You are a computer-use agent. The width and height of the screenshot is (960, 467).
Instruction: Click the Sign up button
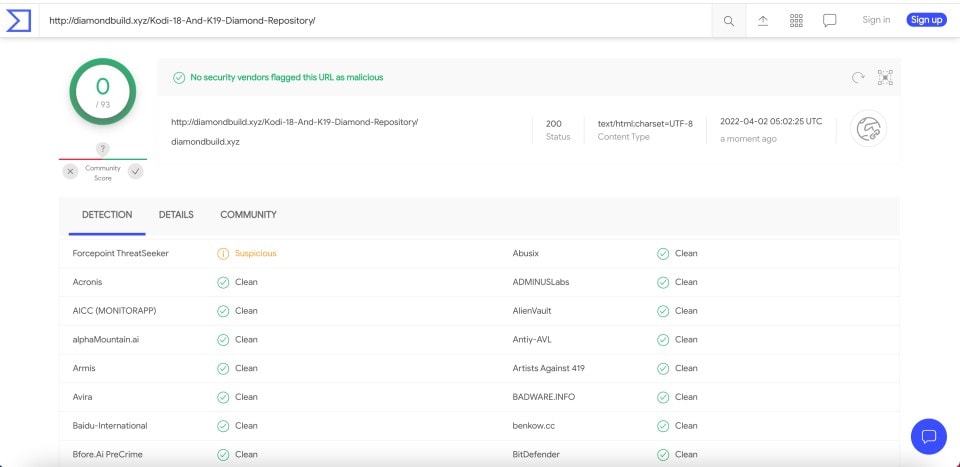(926, 20)
